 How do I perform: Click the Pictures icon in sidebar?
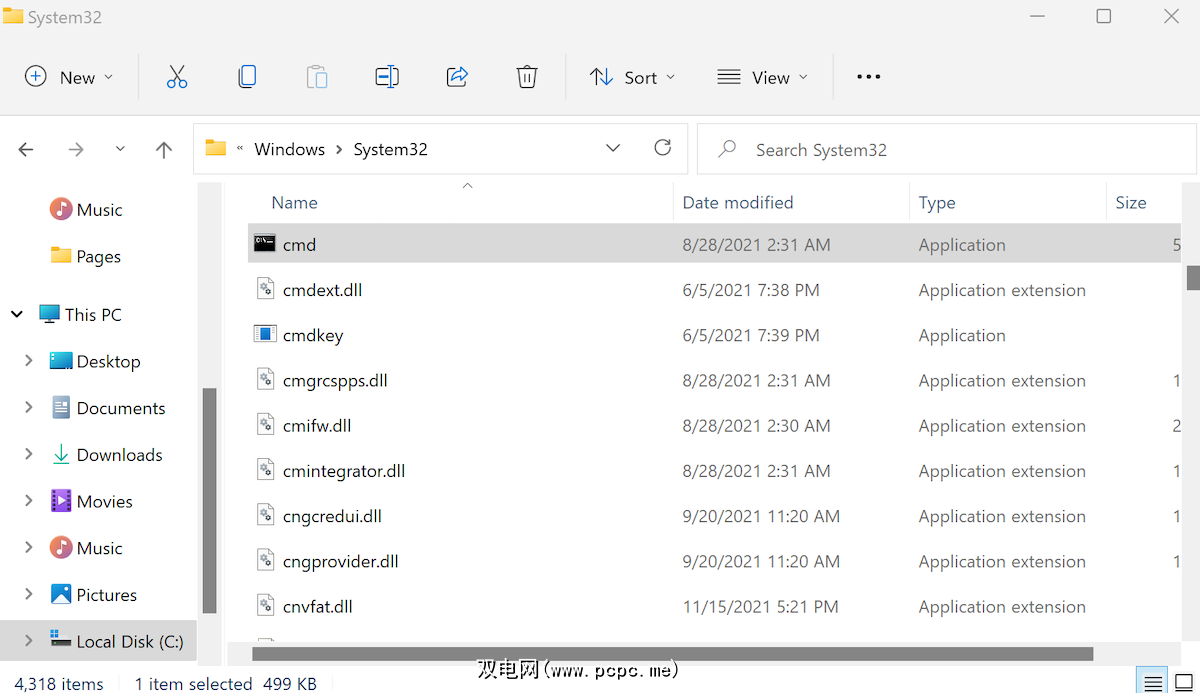click(61, 594)
